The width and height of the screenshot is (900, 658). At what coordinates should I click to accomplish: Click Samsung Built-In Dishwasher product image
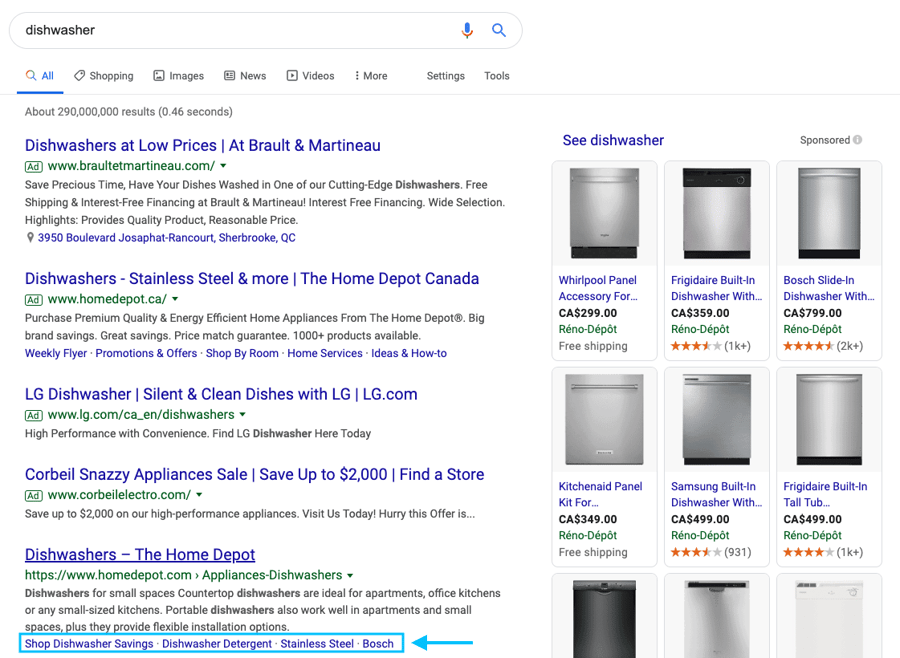(717, 419)
